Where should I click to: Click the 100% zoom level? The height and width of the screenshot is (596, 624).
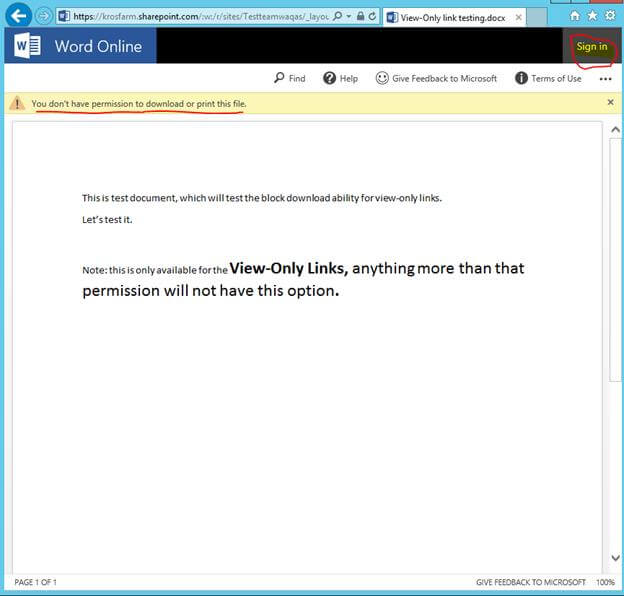click(605, 582)
